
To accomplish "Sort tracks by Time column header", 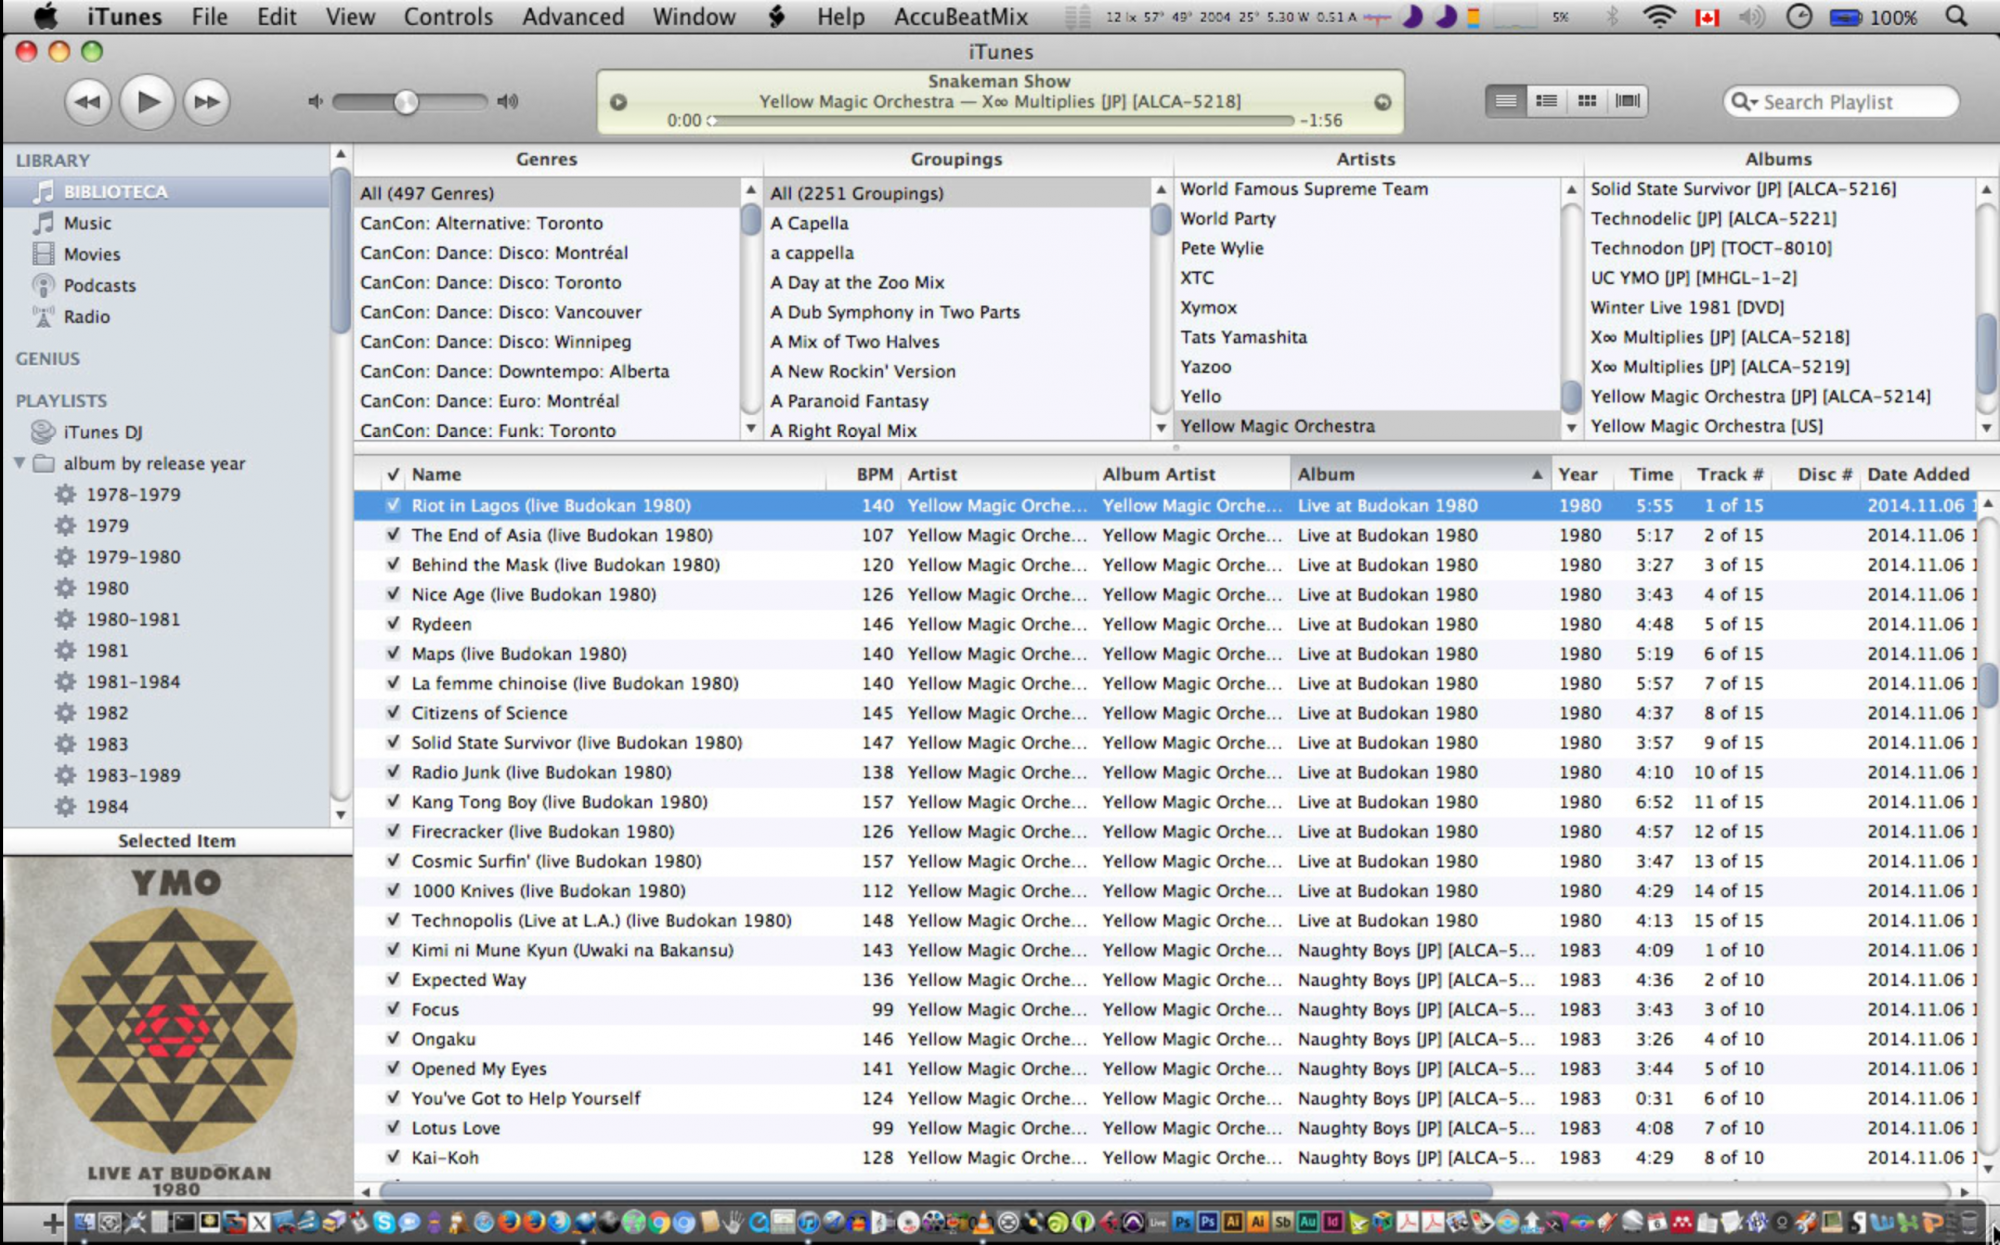I will point(1650,475).
